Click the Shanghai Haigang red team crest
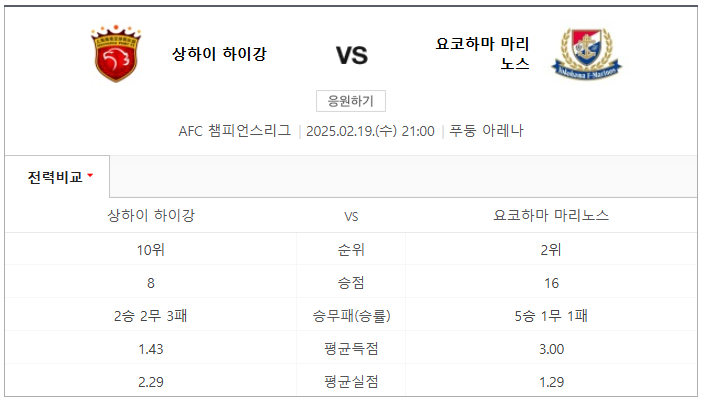The width and height of the screenshot is (704, 401). point(116,54)
